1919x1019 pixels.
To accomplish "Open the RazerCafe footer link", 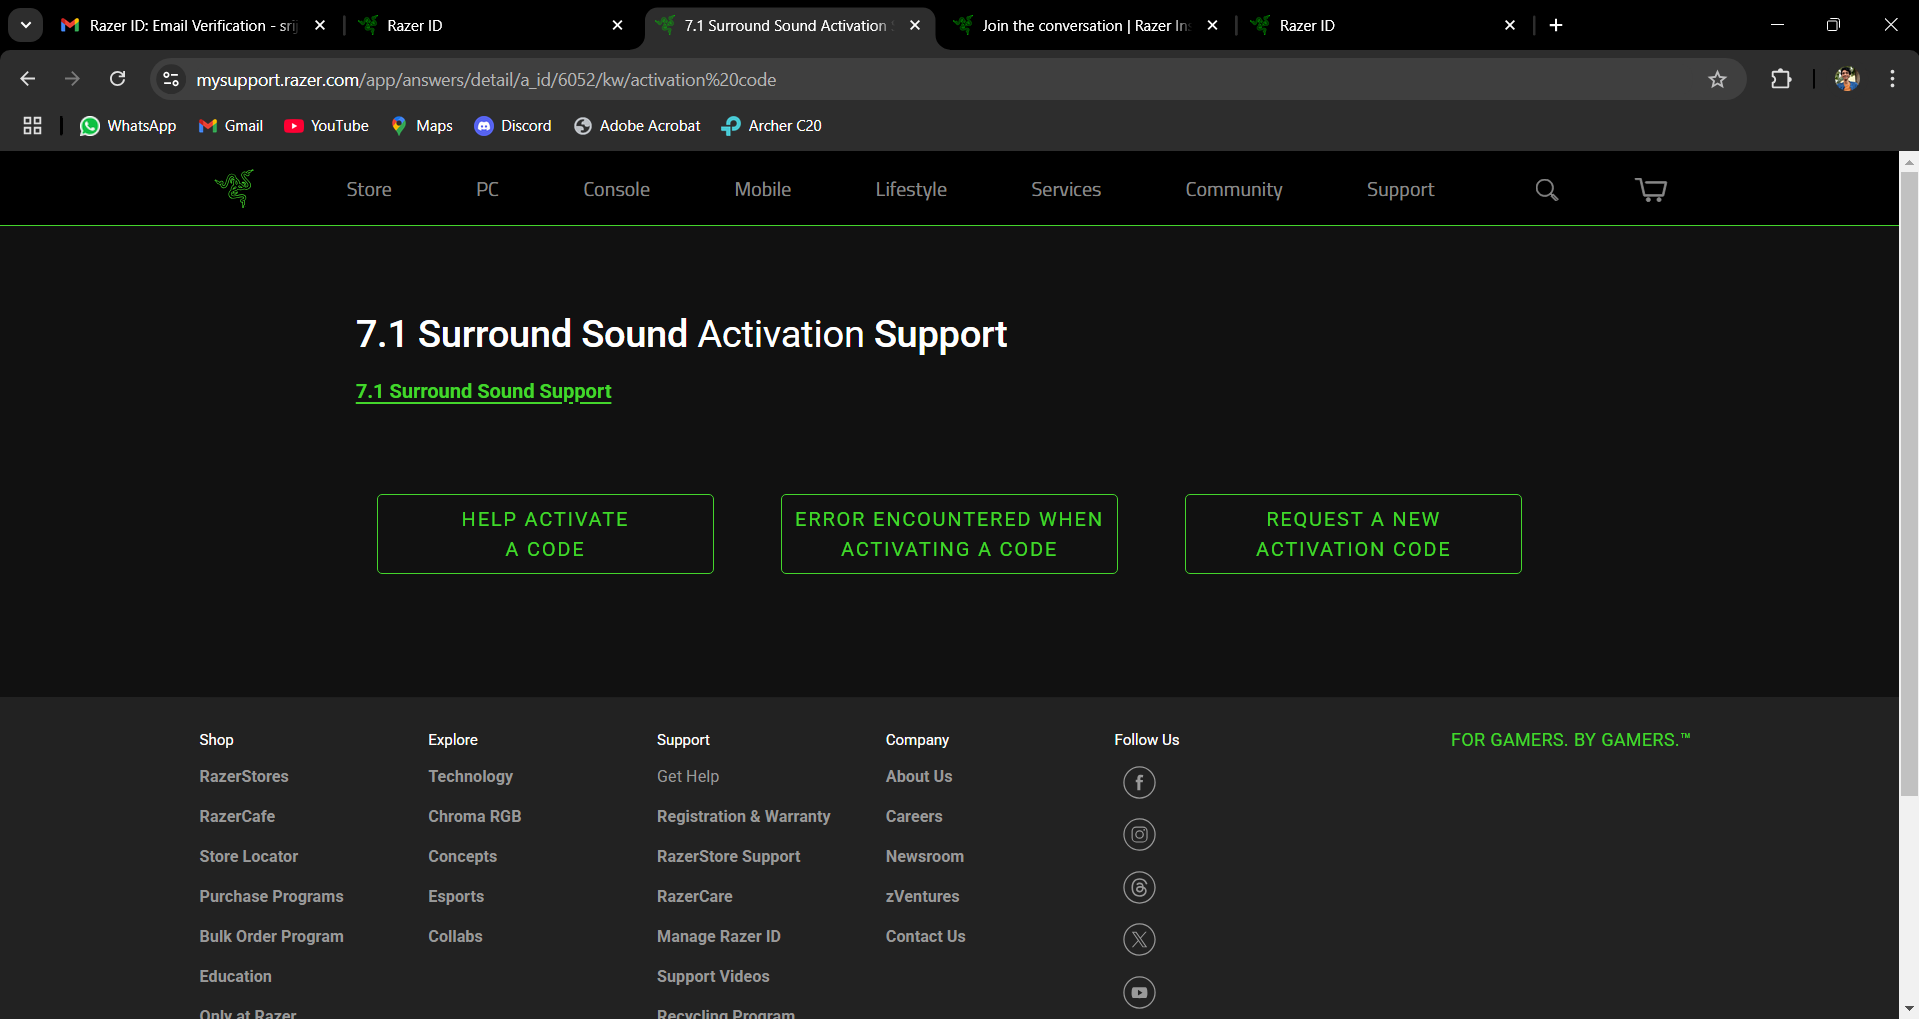I will click(x=237, y=816).
